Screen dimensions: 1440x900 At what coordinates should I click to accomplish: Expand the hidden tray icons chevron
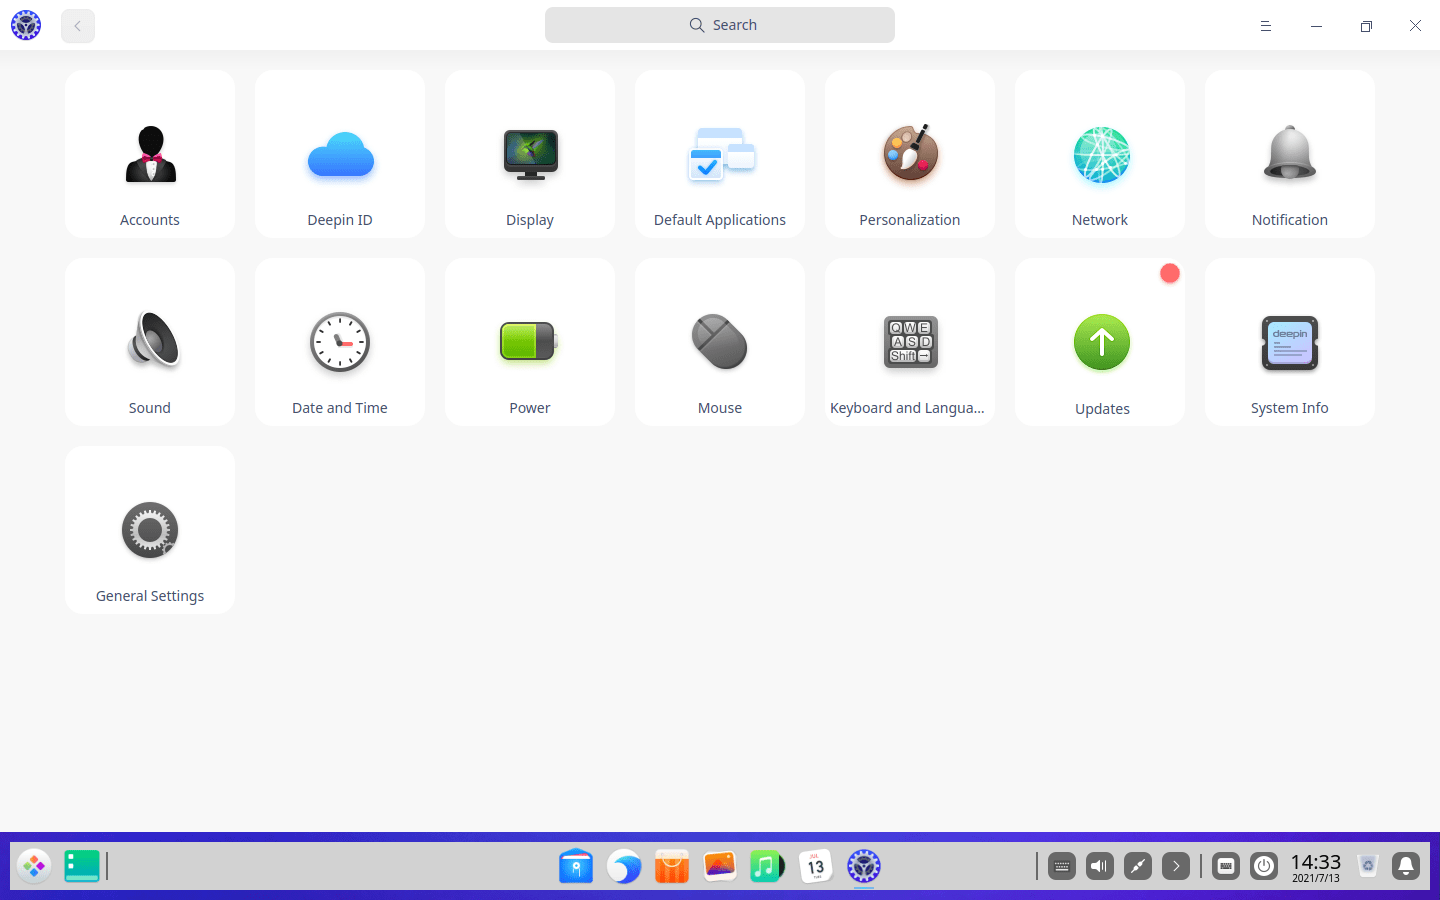[1176, 866]
